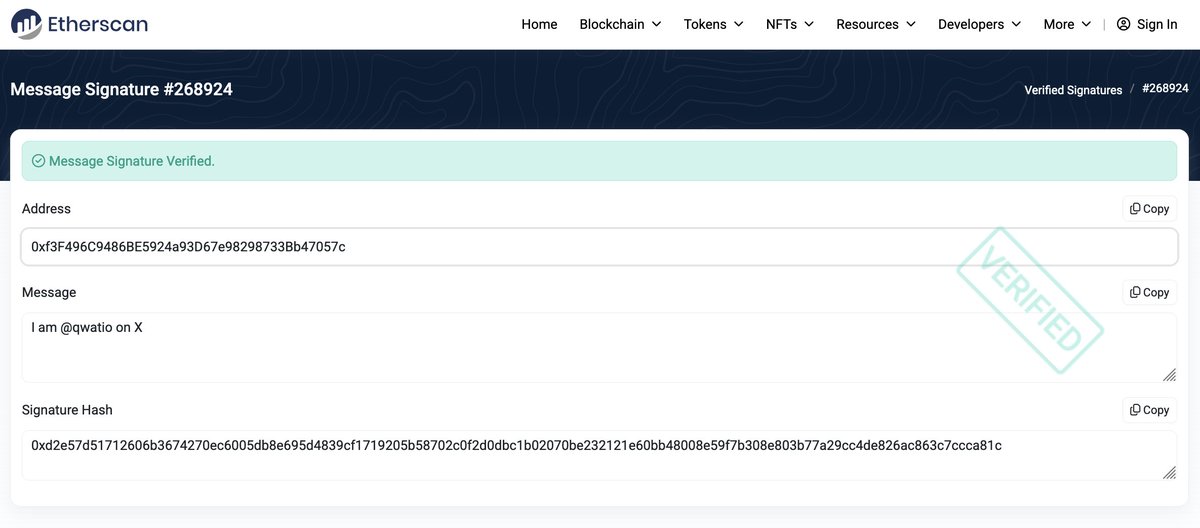
Task: Open Verified Signatures breadcrumb link
Action: pyautogui.click(x=1073, y=90)
